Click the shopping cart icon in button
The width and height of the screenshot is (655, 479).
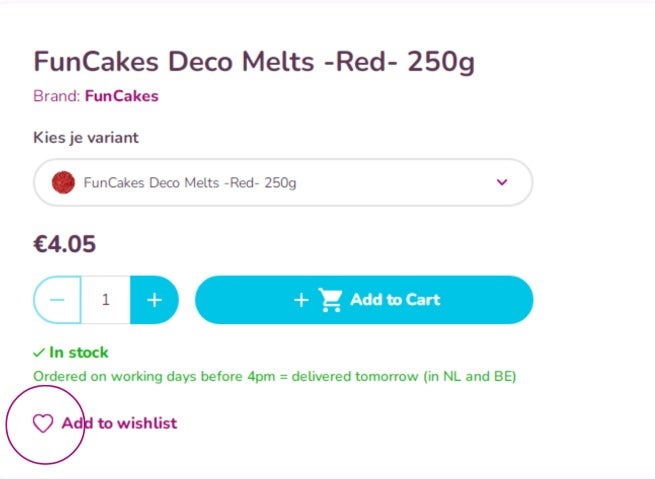(330, 300)
